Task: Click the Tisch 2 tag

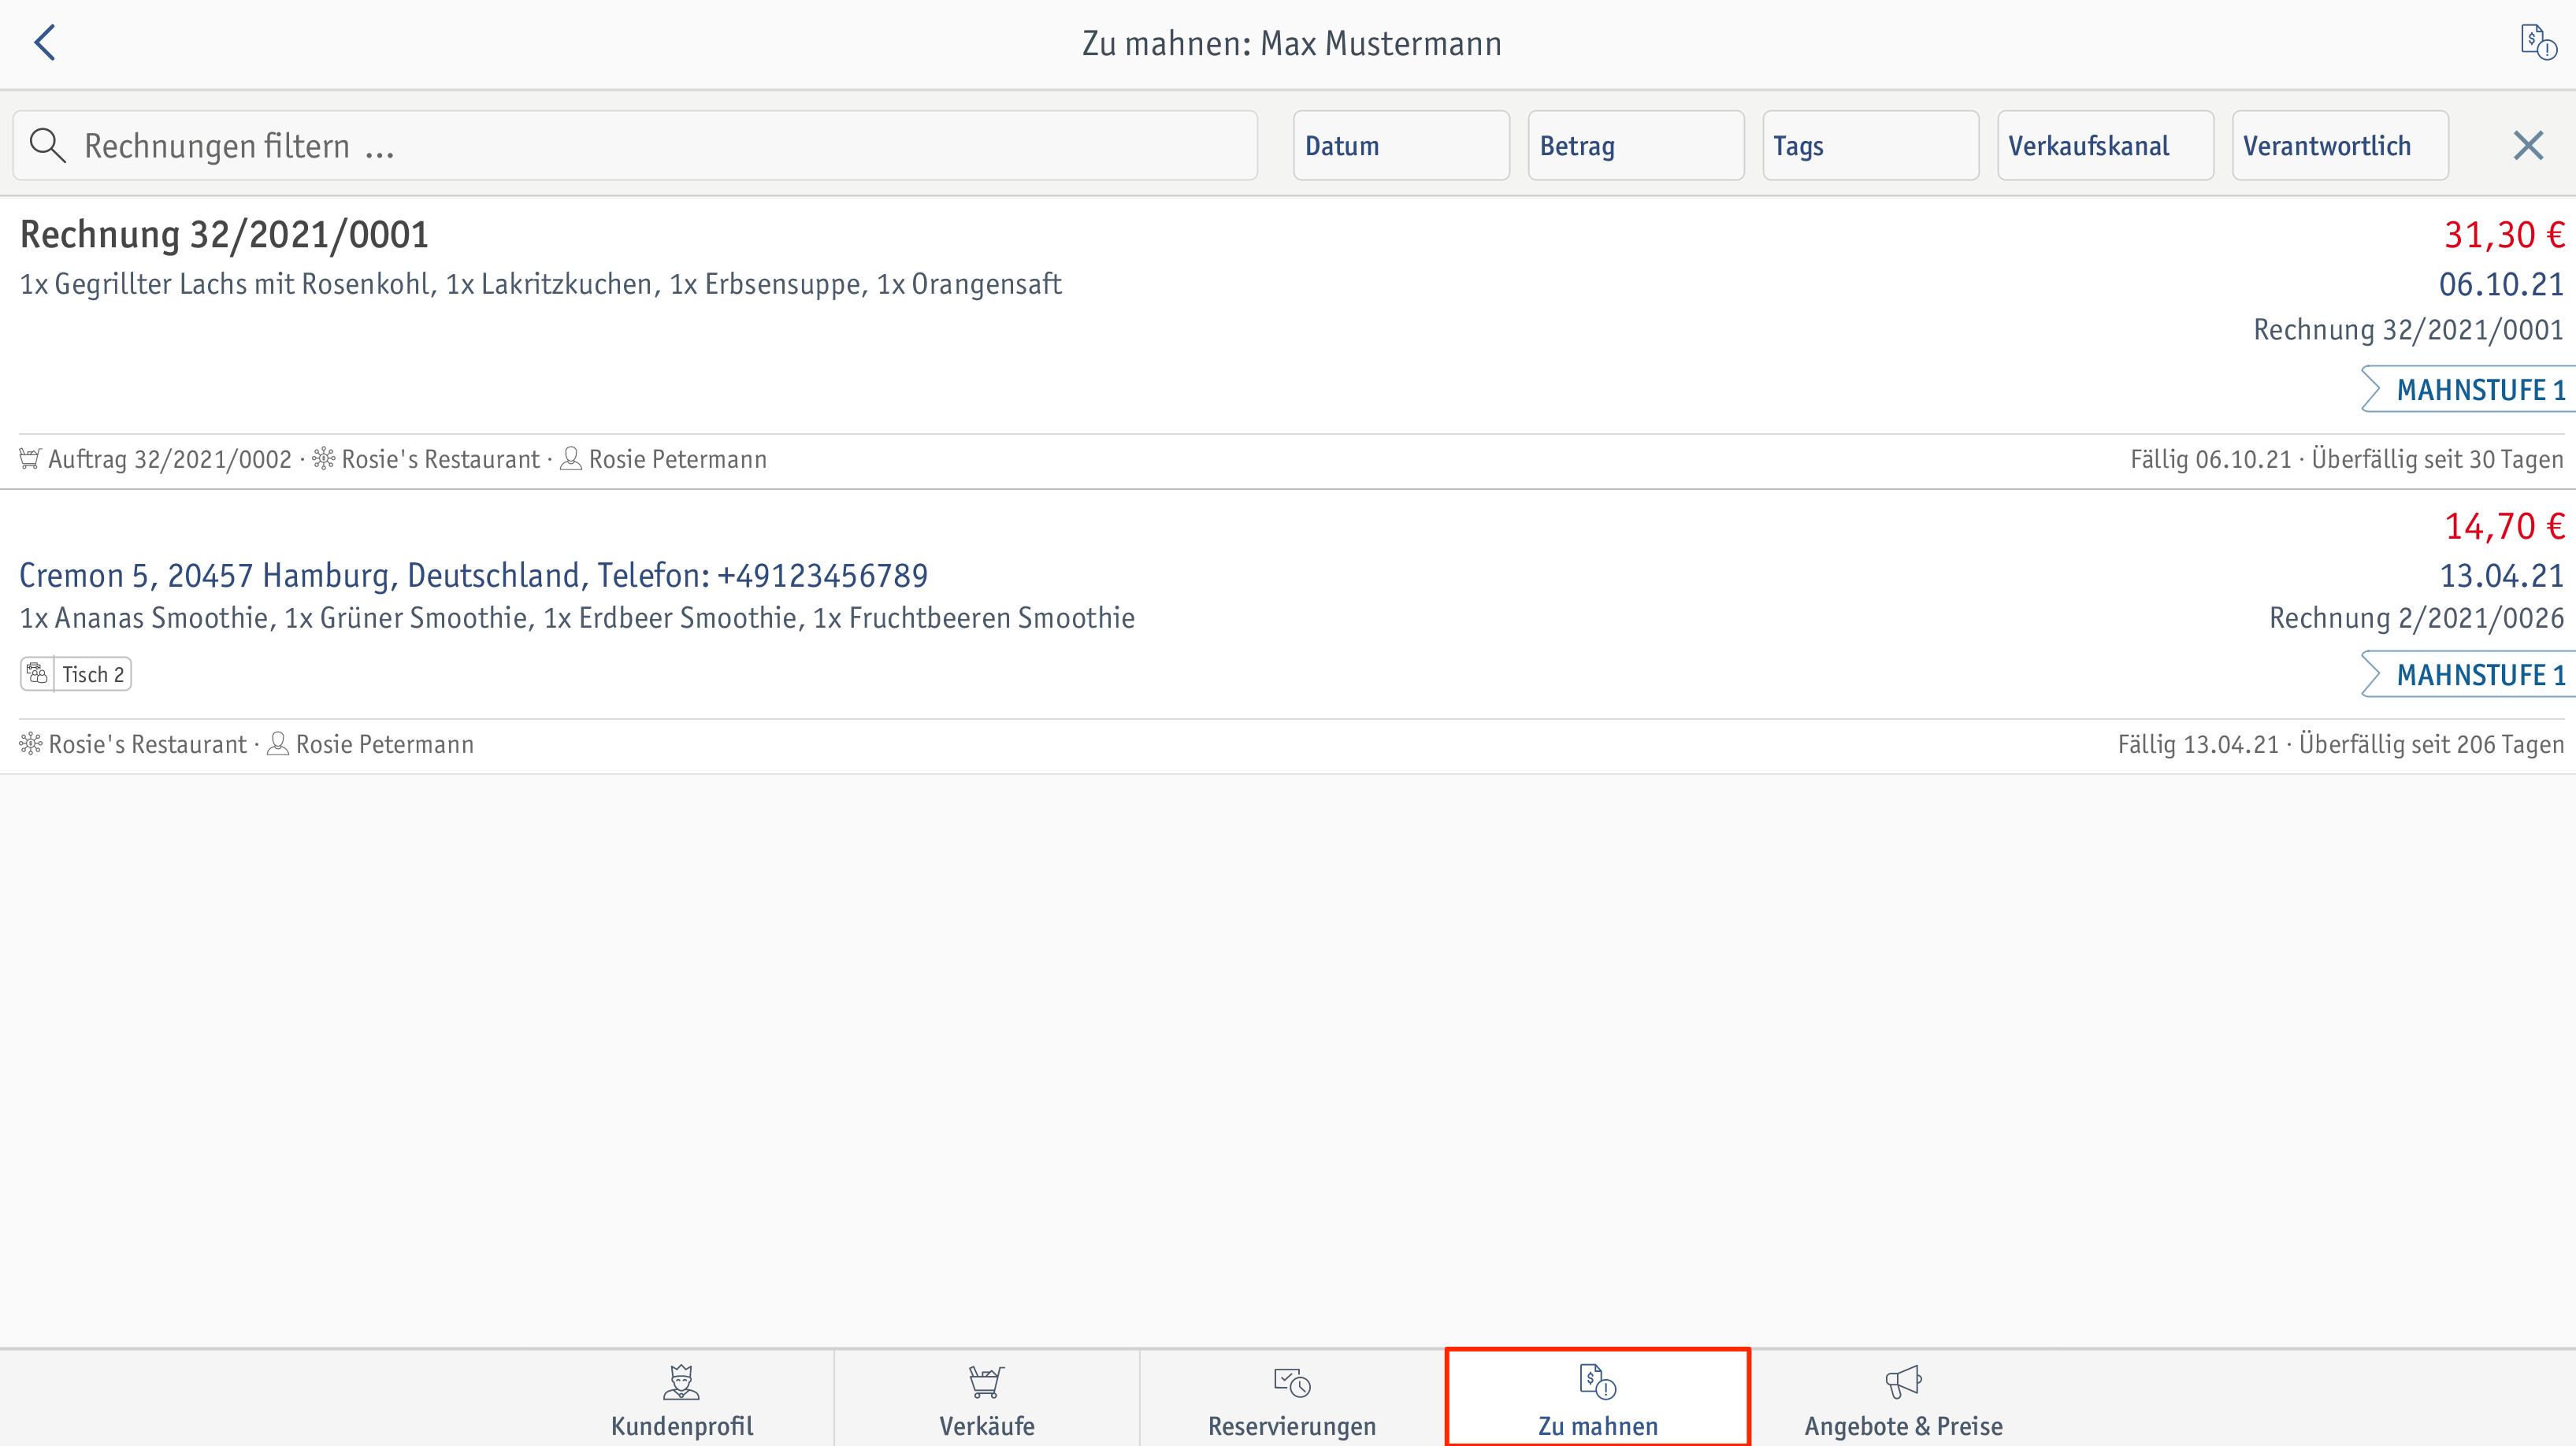Action: (76, 674)
